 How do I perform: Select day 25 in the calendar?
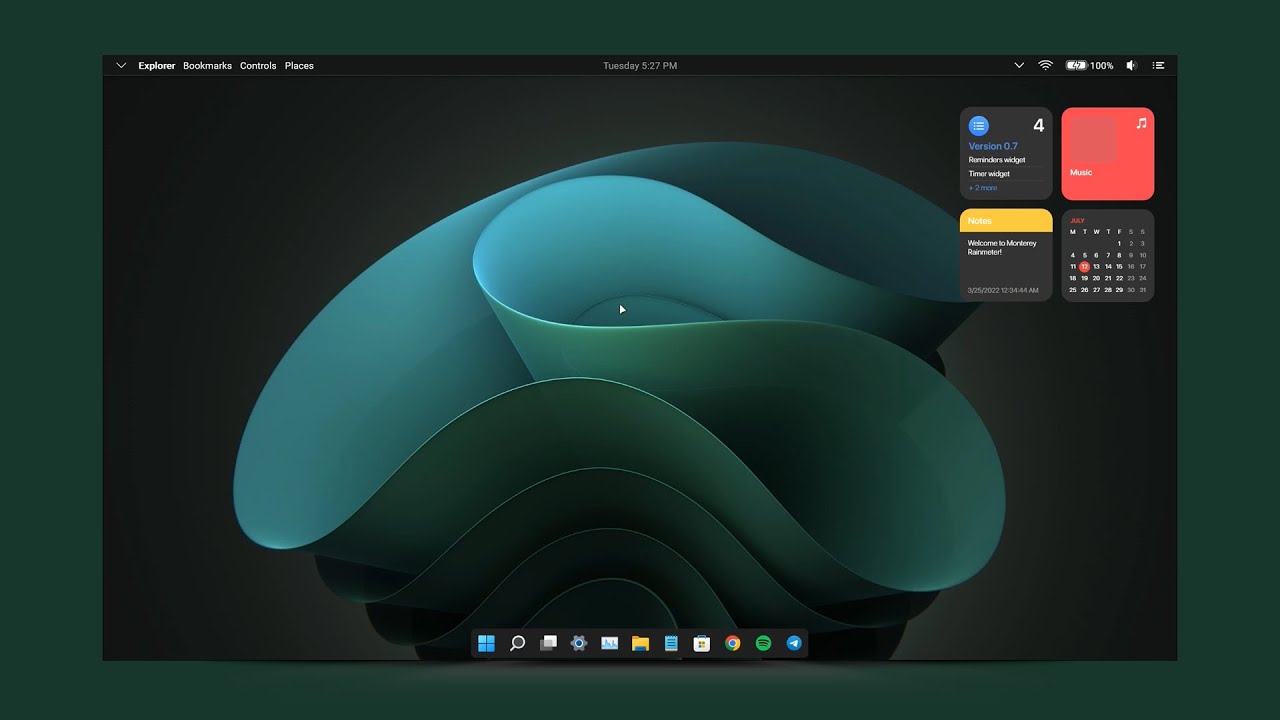click(x=1073, y=290)
